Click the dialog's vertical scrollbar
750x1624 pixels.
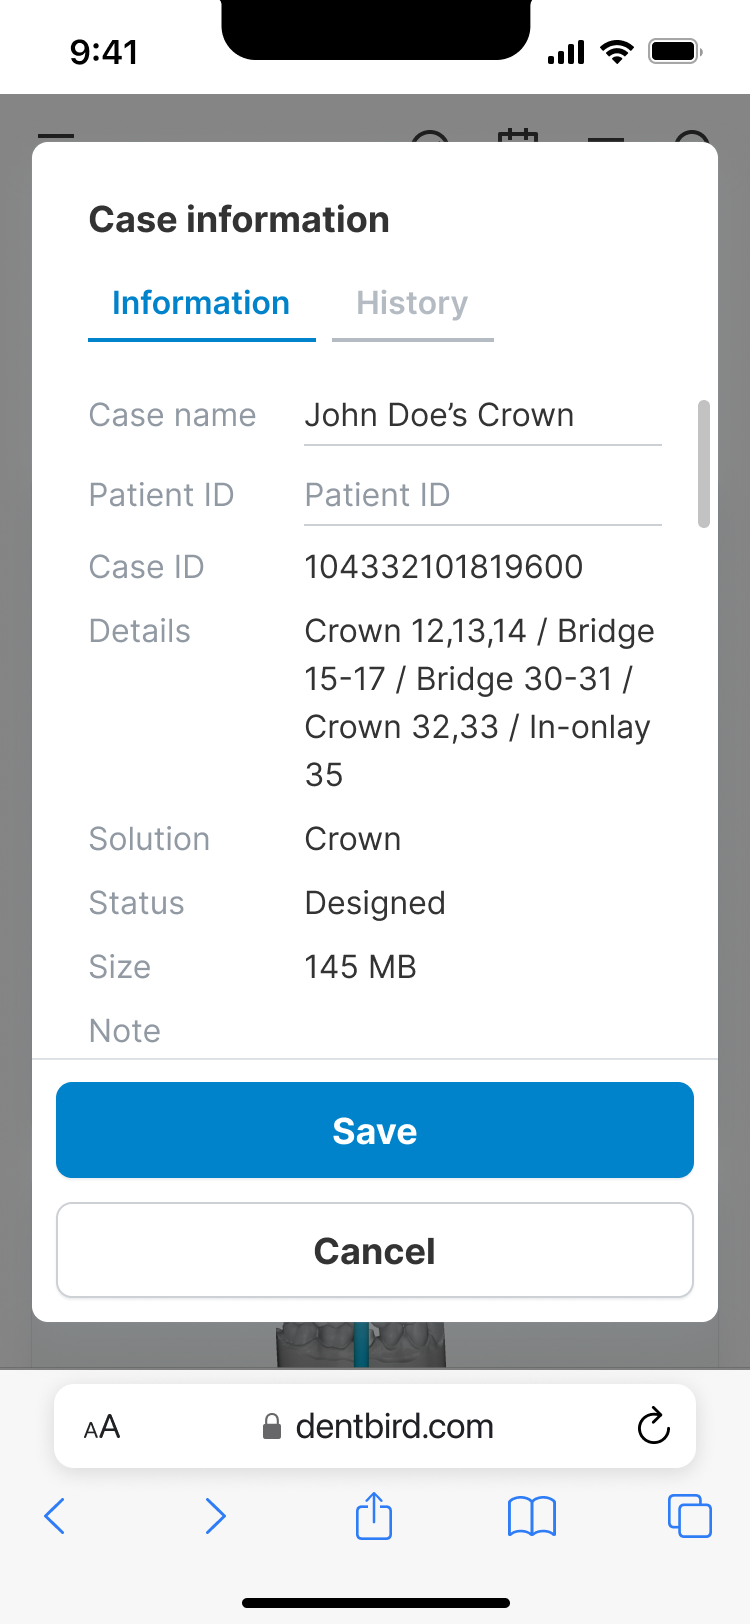coord(704,464)
